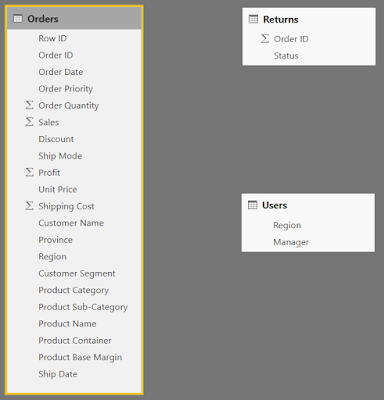Viewport: 384px width, 400px height.
Task: Click the Users table icon
Action: click(x=253, y=205)
